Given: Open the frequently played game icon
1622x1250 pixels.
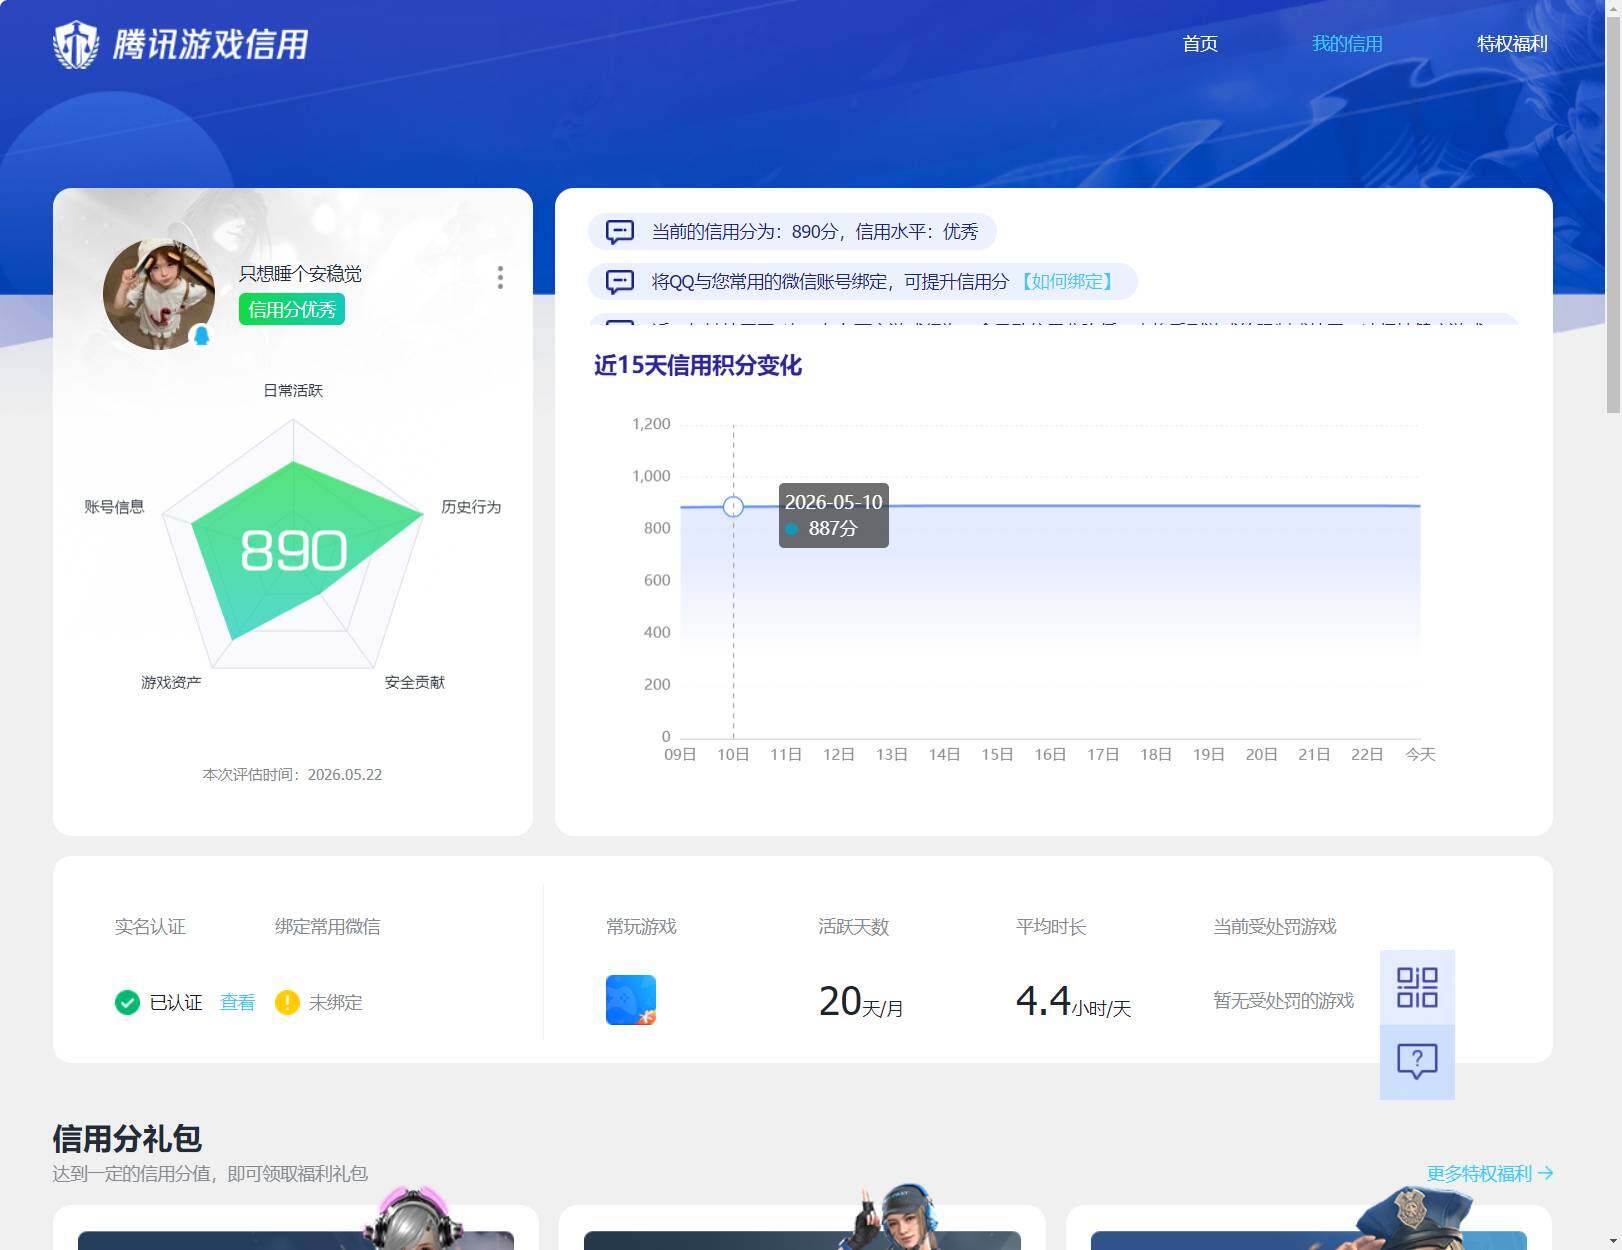Looking at the screenshot, I should (631, 1000).
